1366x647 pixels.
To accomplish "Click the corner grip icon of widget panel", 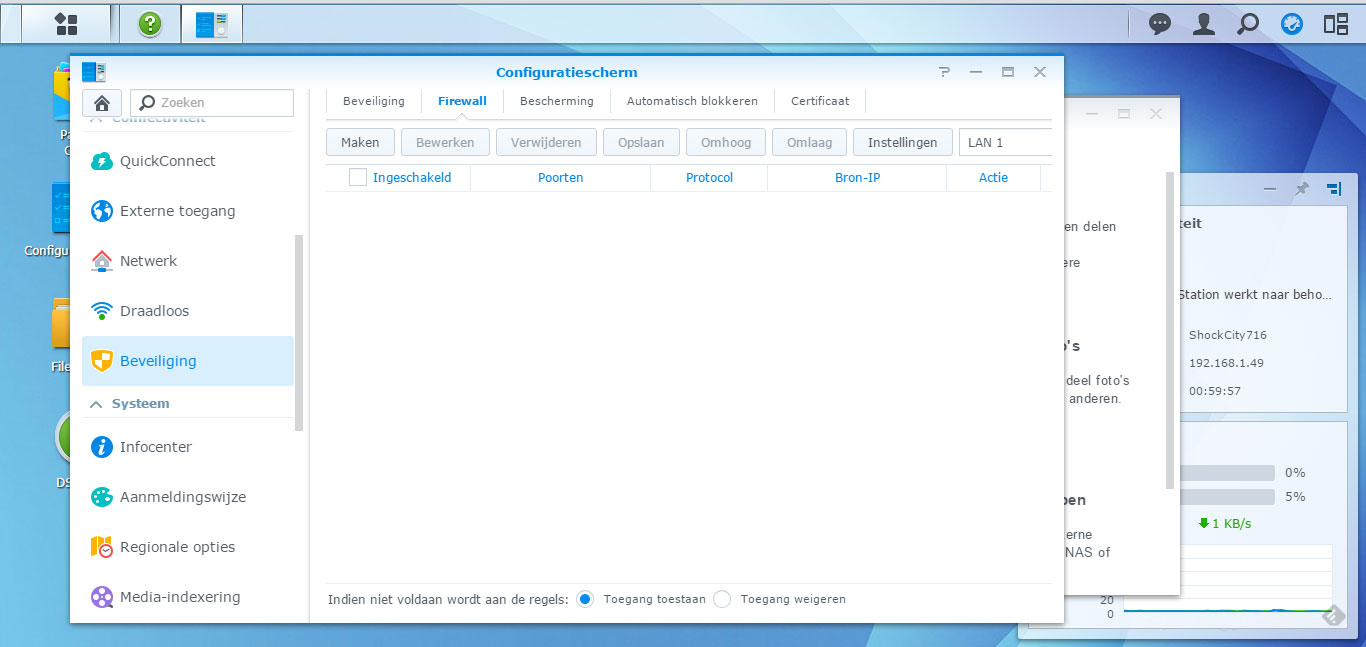I will (1334, 615).
